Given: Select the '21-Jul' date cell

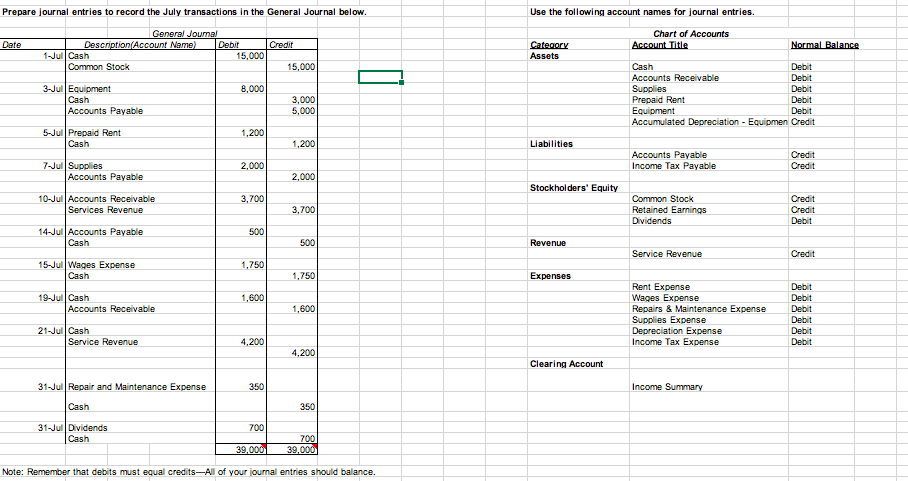Looking at the screenshot, I should [52, 331].
